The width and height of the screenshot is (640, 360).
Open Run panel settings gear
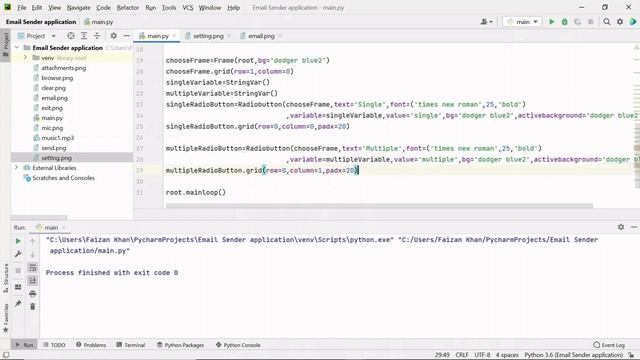(x=621, y=227)
